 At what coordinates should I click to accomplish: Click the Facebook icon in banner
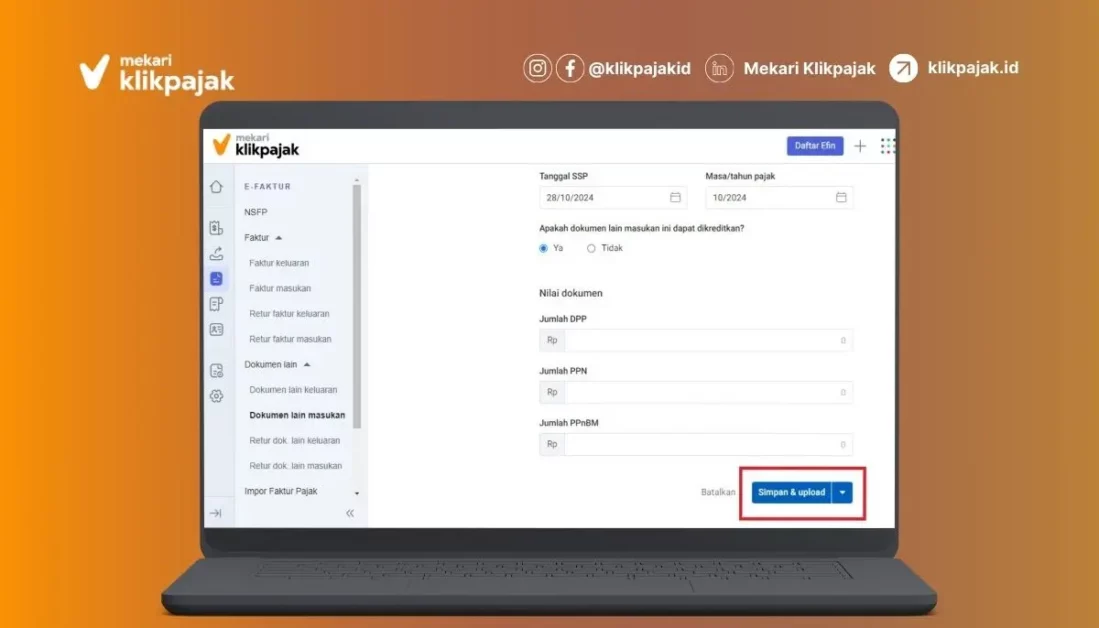[x=570, y=68]
